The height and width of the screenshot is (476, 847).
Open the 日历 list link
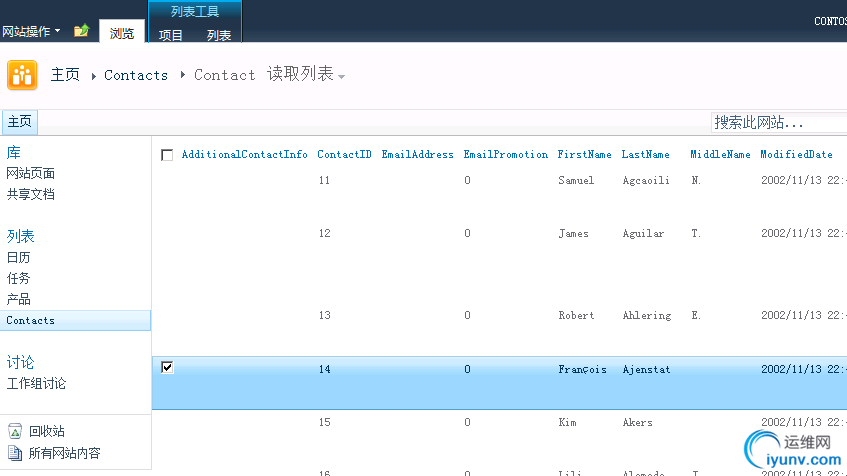pos(18,257)
